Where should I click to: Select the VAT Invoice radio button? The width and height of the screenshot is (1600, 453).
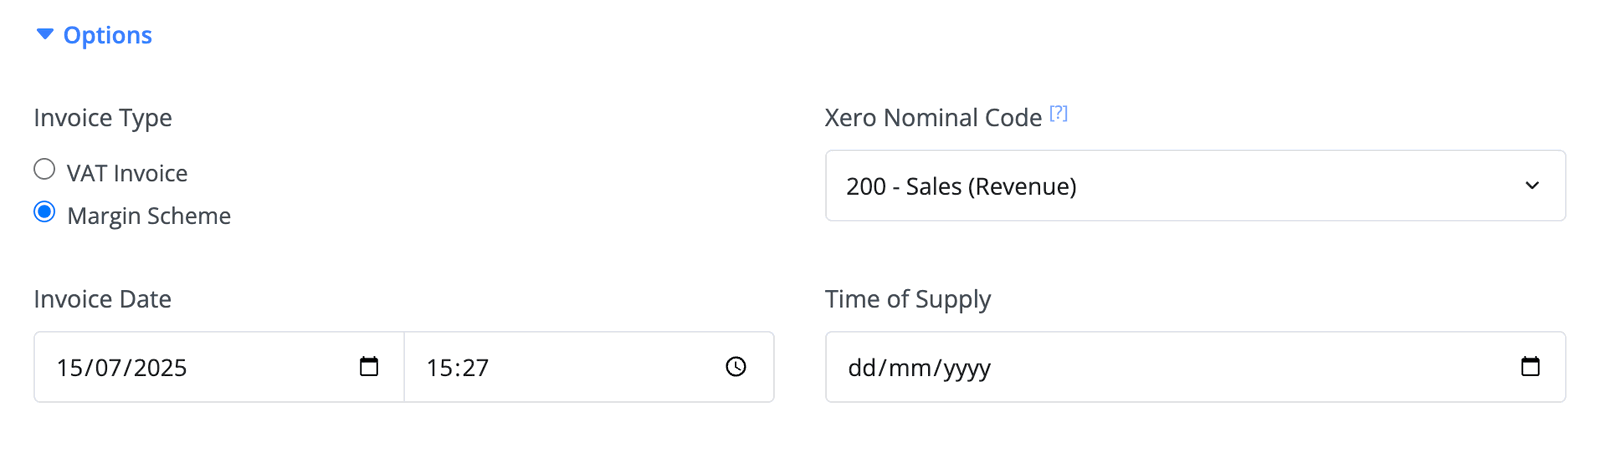click(x=44, y=169)
